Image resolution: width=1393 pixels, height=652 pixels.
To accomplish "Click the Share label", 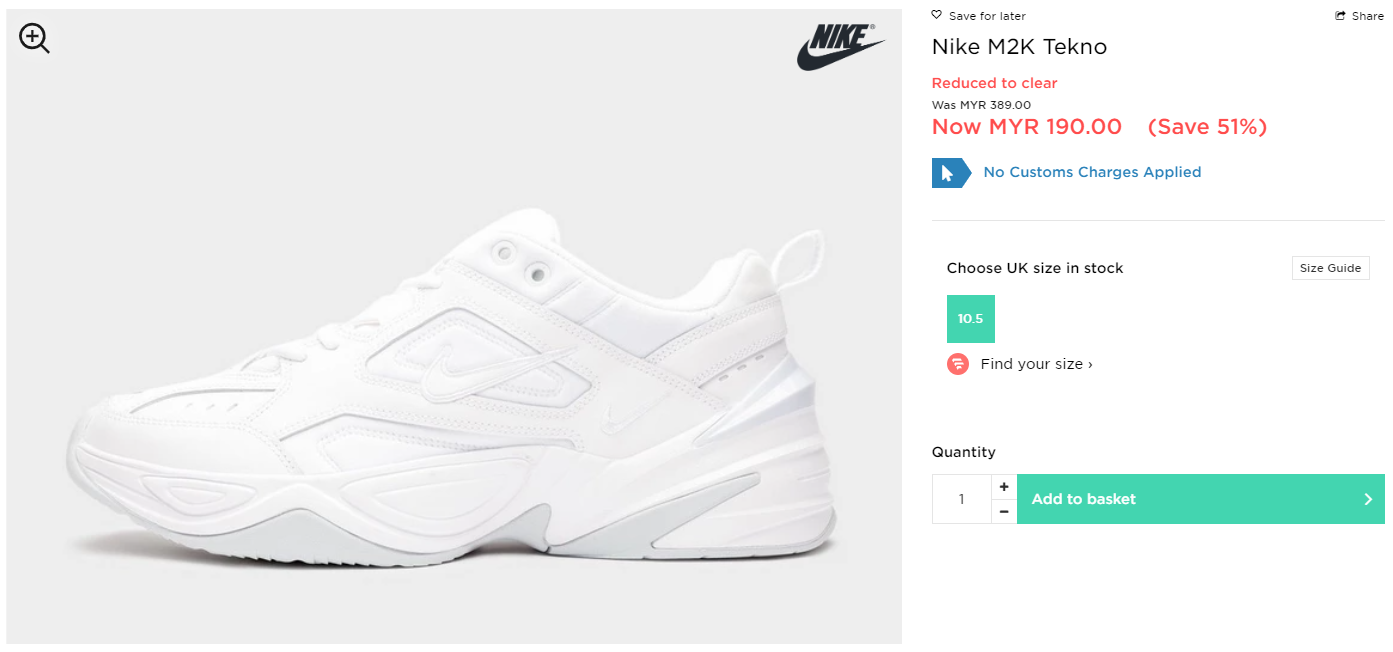I will (1368, 16).
